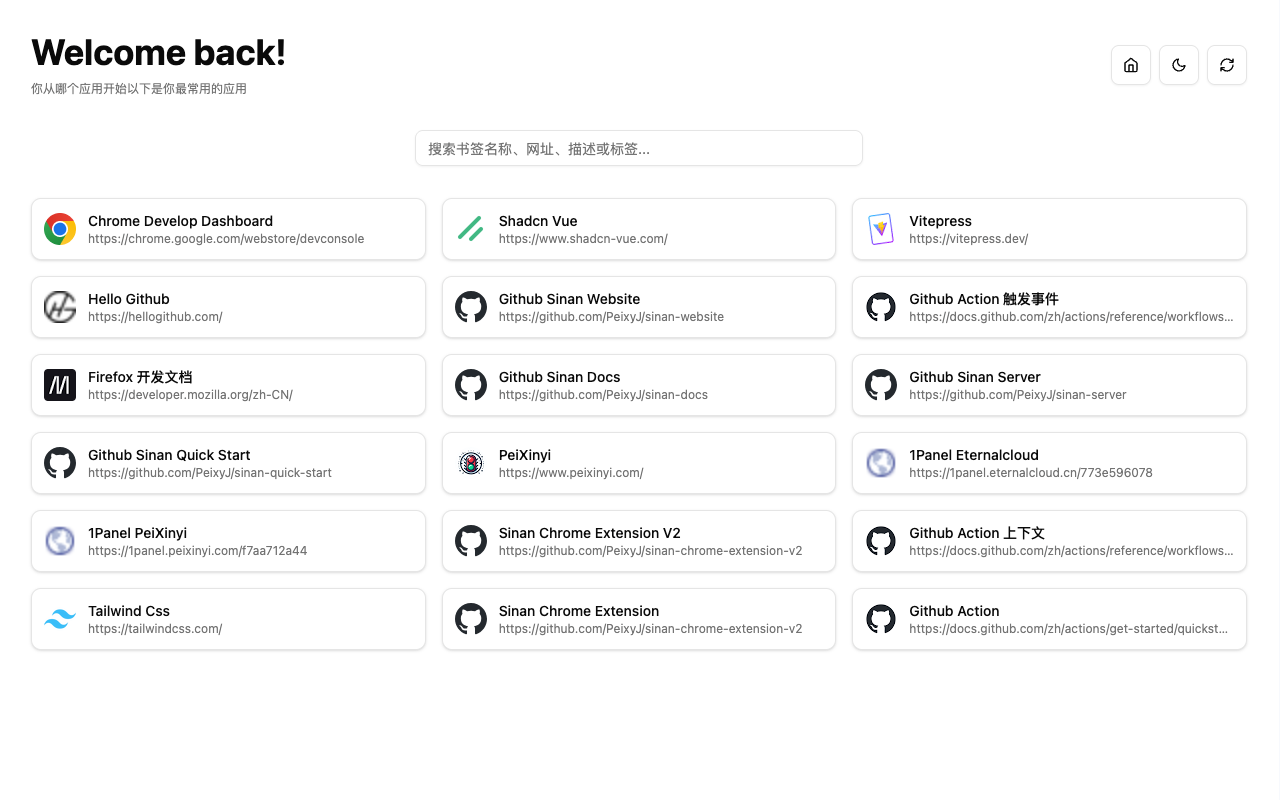Click the Chrome logo icon
The image size is (1280, 800).
tap(60, 229)
